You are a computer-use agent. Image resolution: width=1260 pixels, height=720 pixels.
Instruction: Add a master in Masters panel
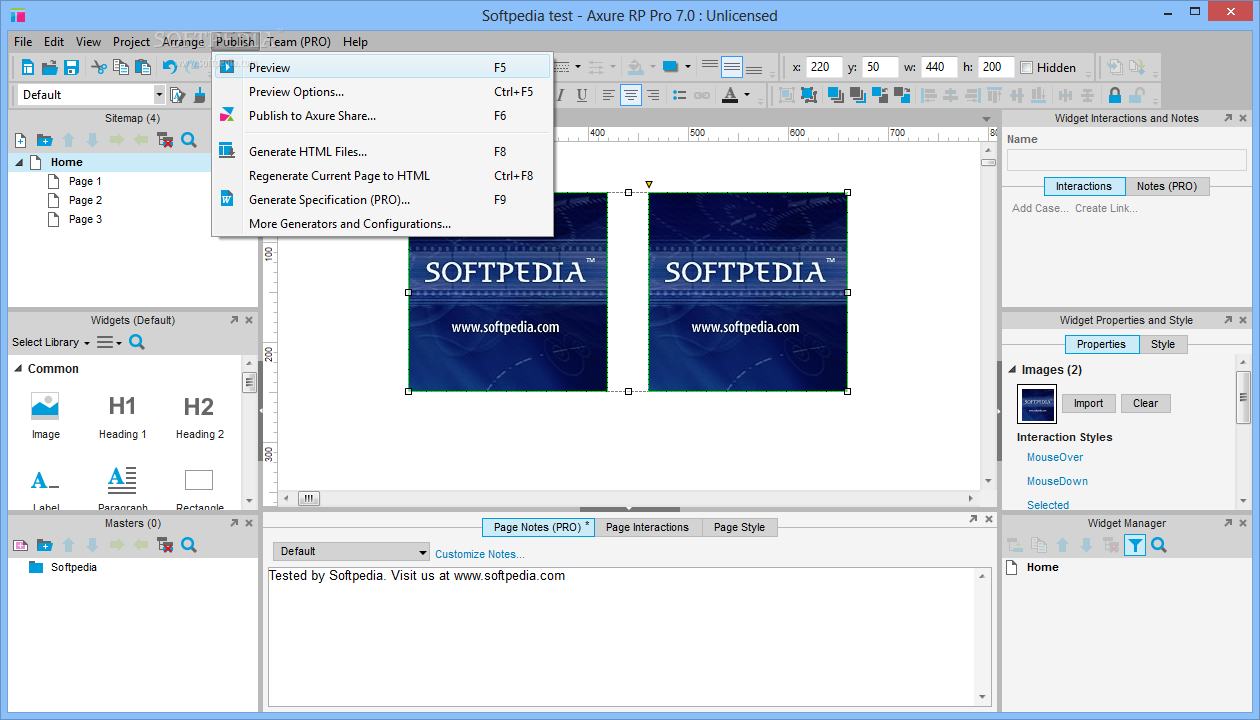click(x=20, y=545)
